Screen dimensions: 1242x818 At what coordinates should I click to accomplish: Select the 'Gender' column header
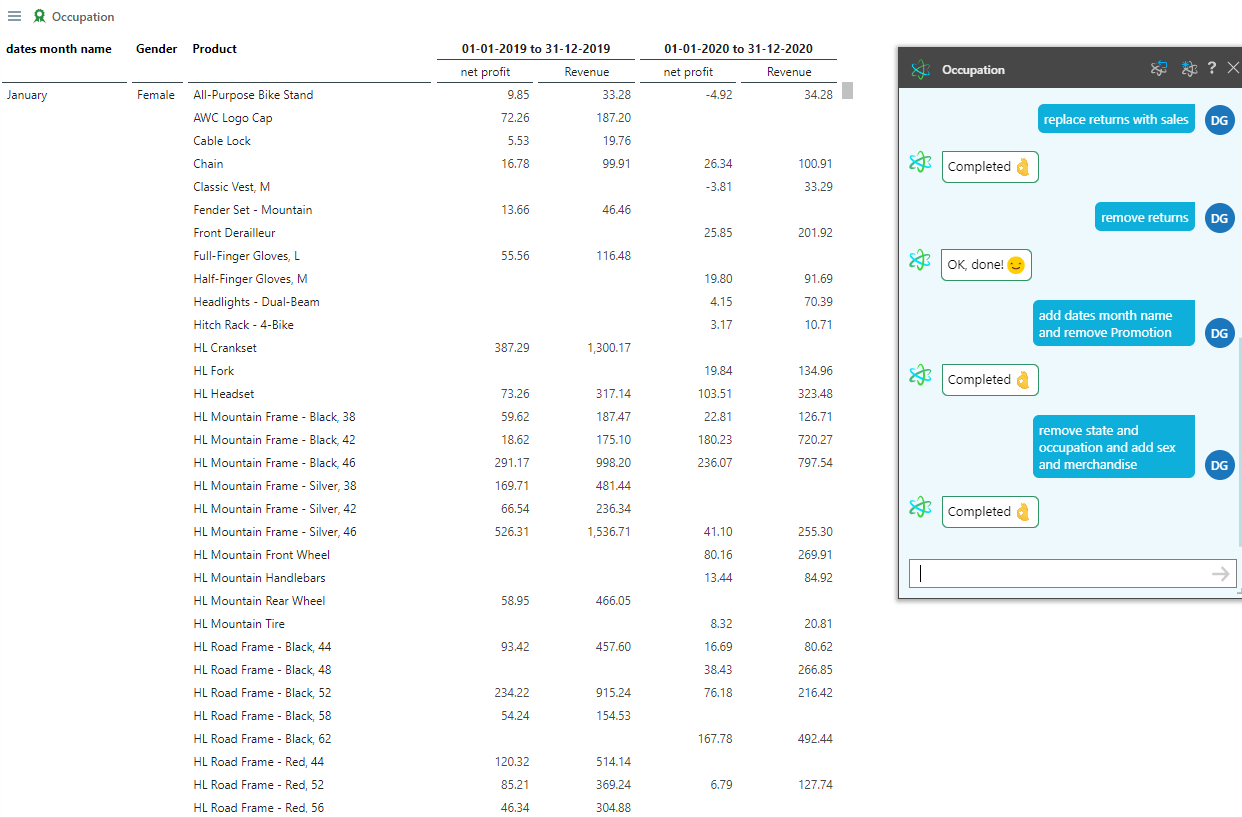tap(157, 48)
